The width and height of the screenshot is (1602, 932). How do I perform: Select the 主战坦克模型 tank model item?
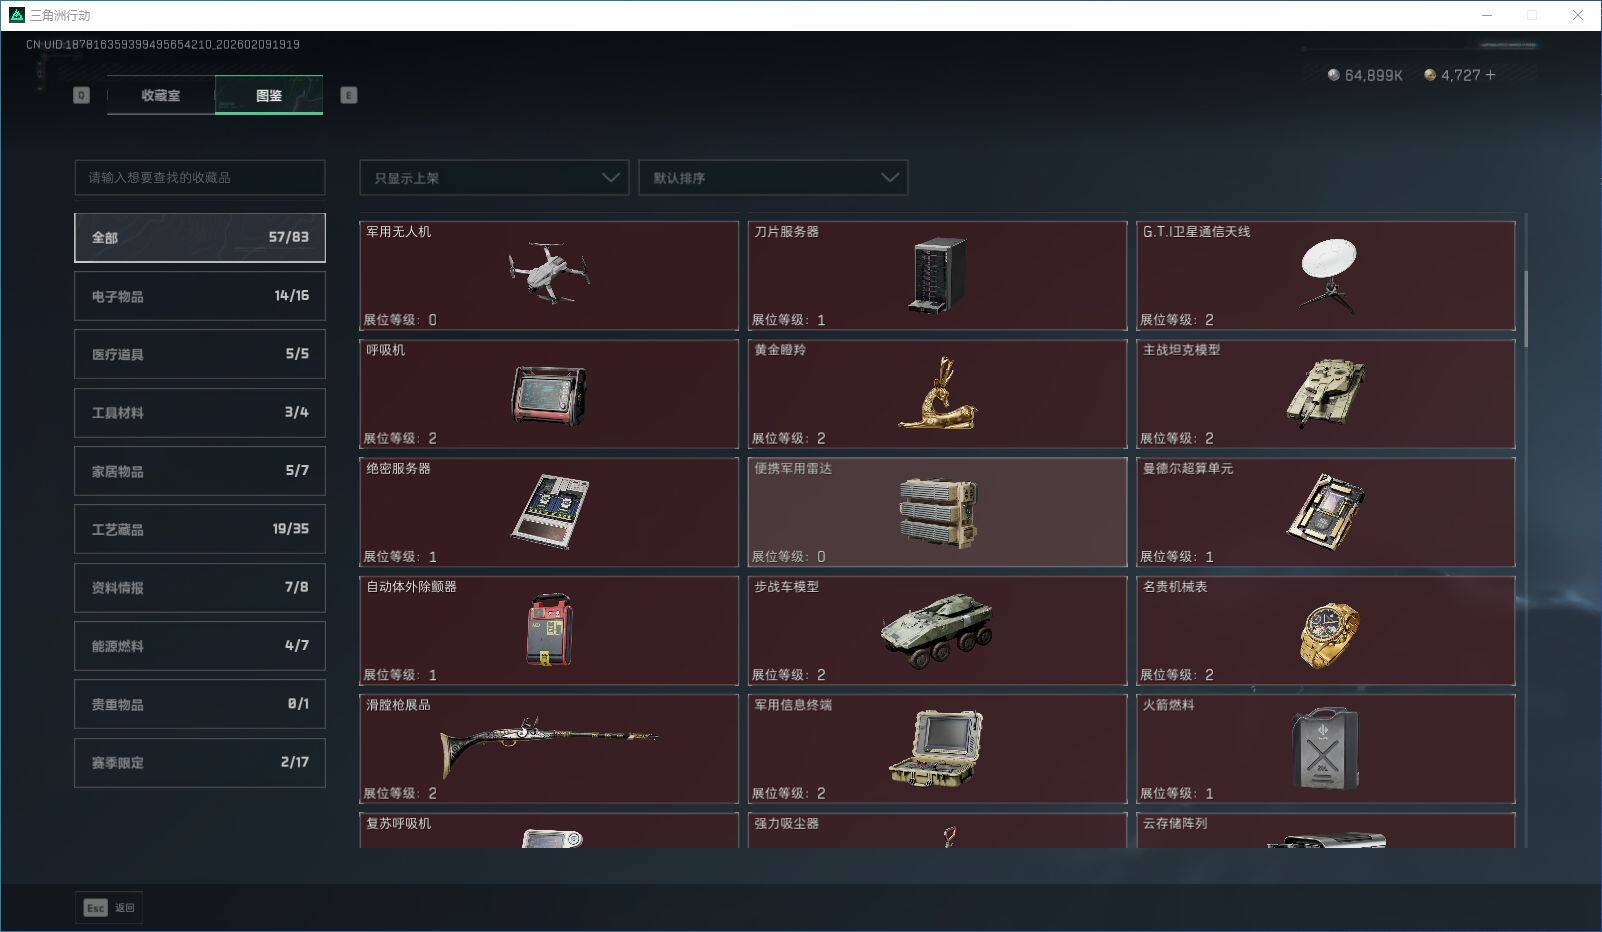(1325, 394)
